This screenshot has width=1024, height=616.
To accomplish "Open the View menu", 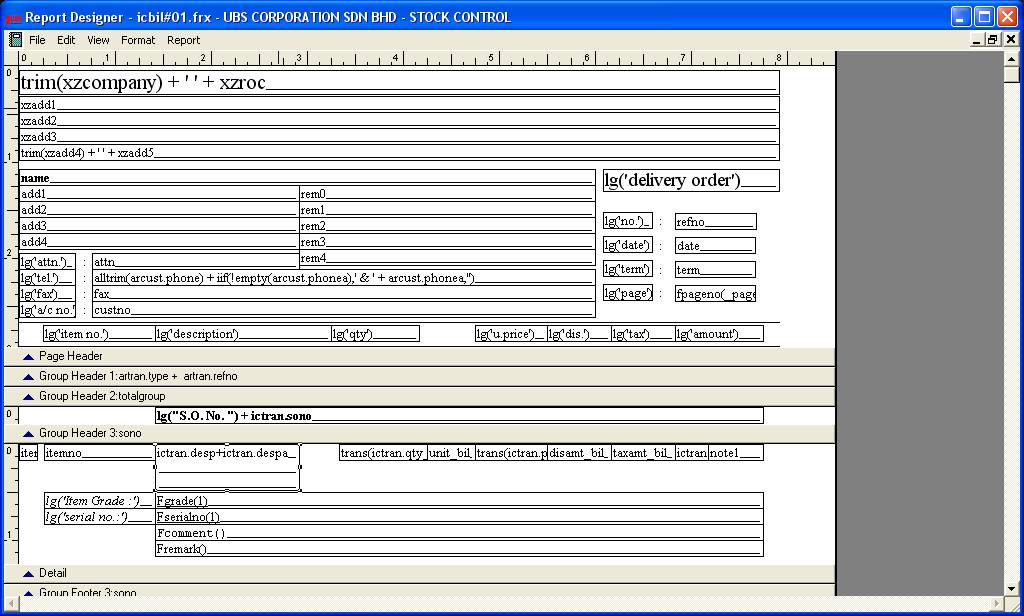I will click(x=98, y=40).
